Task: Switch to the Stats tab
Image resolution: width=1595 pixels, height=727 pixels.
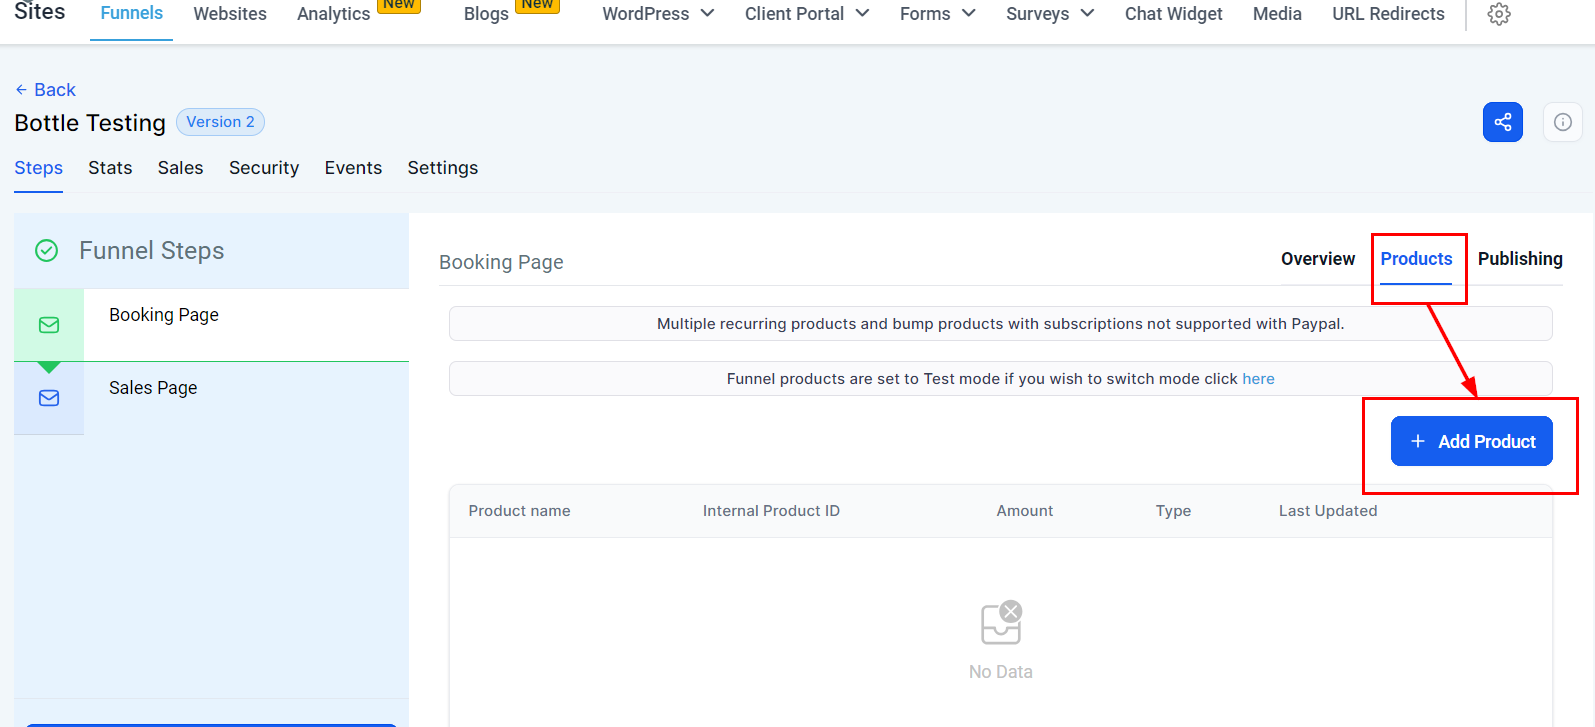Action: [110, 168]
